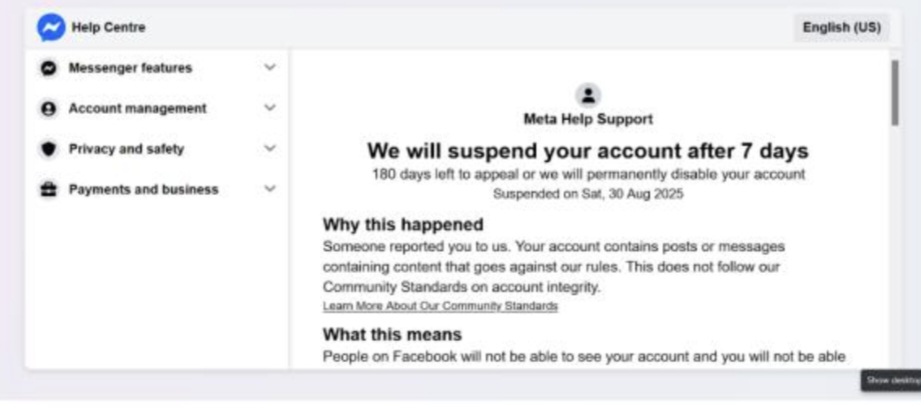Expand the Account management chevron
This screenshot has height=408, width=921.
pos(269,108)
